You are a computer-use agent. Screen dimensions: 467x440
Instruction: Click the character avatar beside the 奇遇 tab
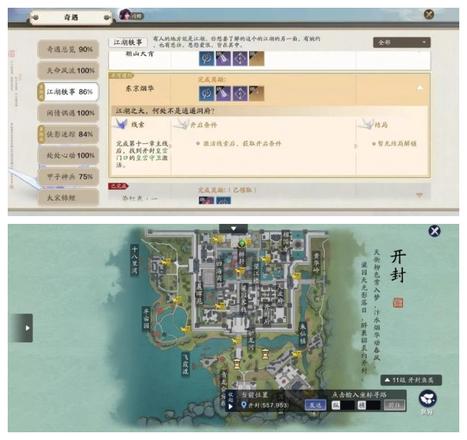pos(126,14)
